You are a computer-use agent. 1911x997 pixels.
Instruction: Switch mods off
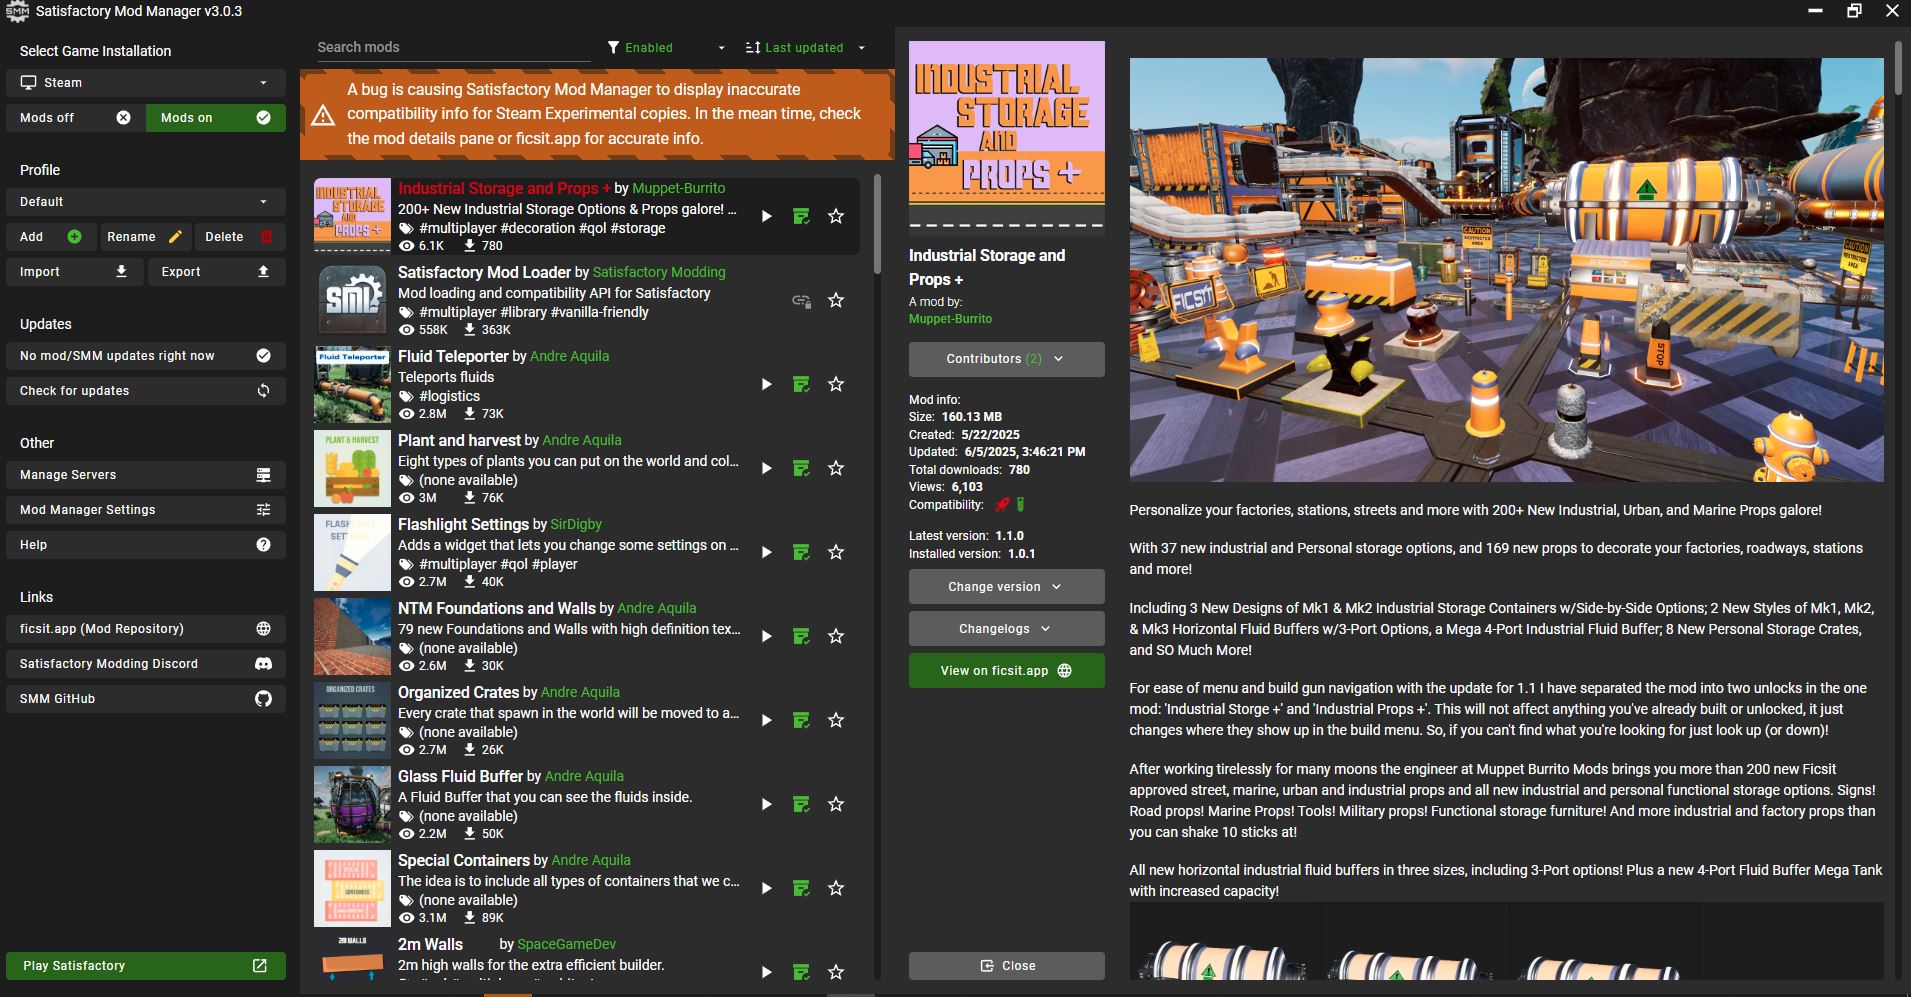click(x=75, y=118)
